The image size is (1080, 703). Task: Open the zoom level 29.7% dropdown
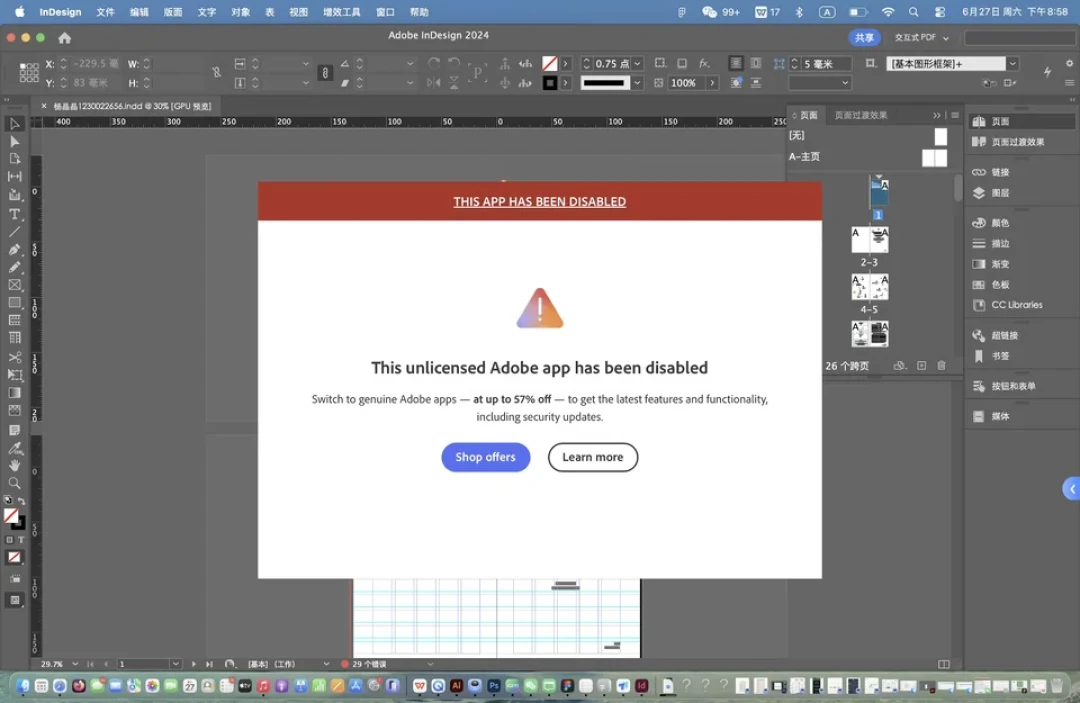click(x=75, y=664)
